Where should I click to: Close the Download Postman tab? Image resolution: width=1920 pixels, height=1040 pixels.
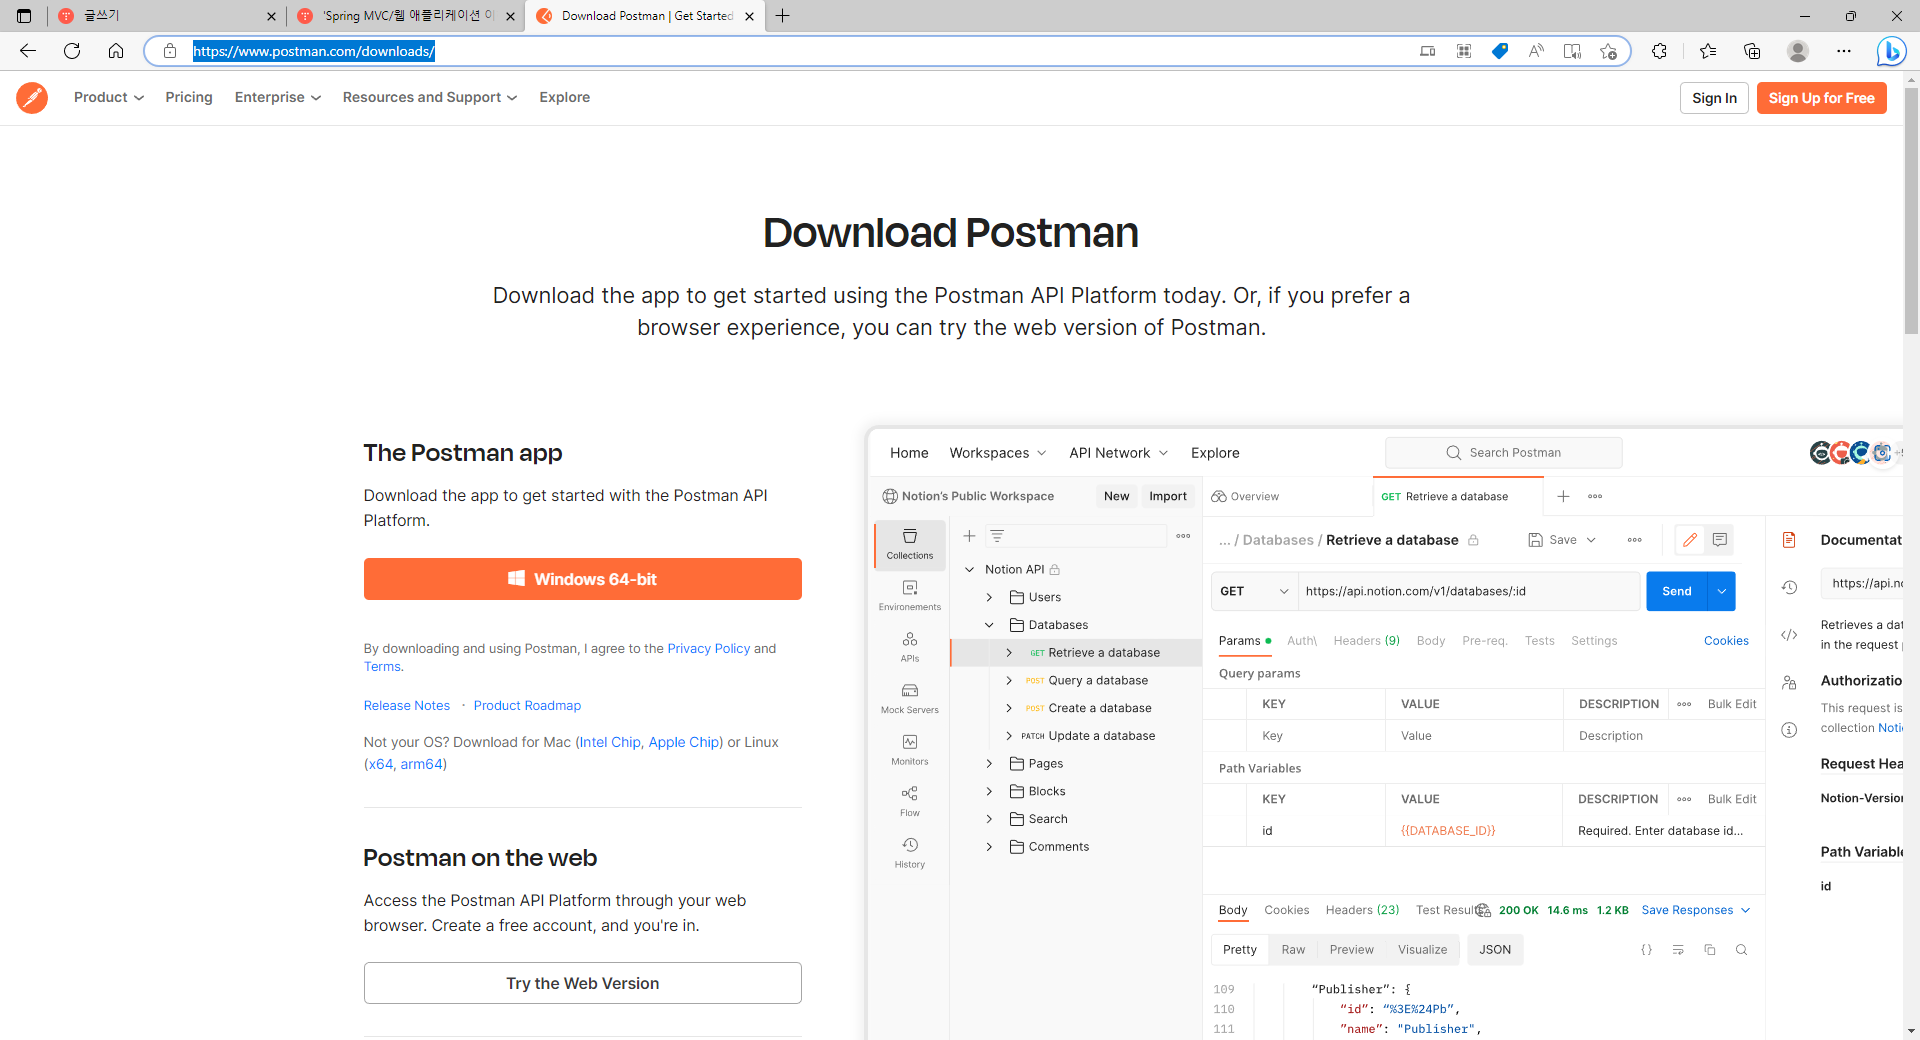click(x=749, y=16)
